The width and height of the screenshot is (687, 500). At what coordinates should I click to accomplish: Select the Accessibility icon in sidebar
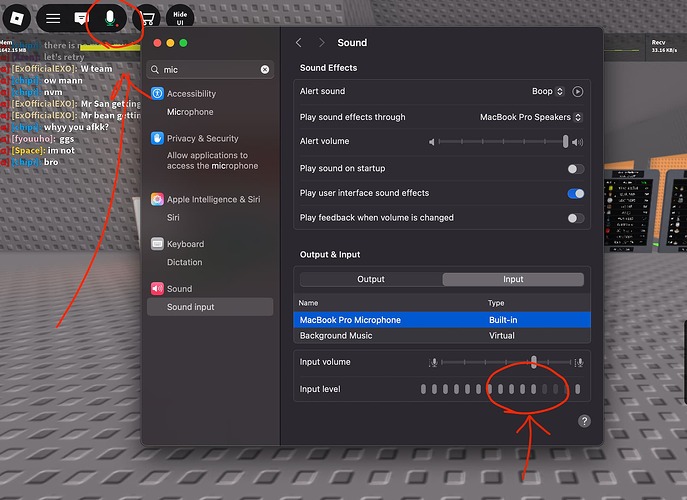click(x=157, y=93)
